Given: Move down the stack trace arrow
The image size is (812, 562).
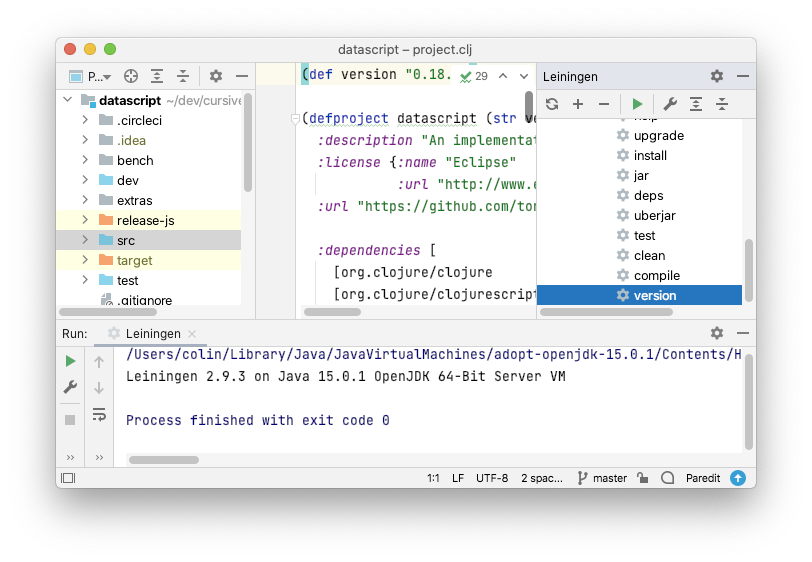Looking at the screenshot, I should click(x=99, y=387).
